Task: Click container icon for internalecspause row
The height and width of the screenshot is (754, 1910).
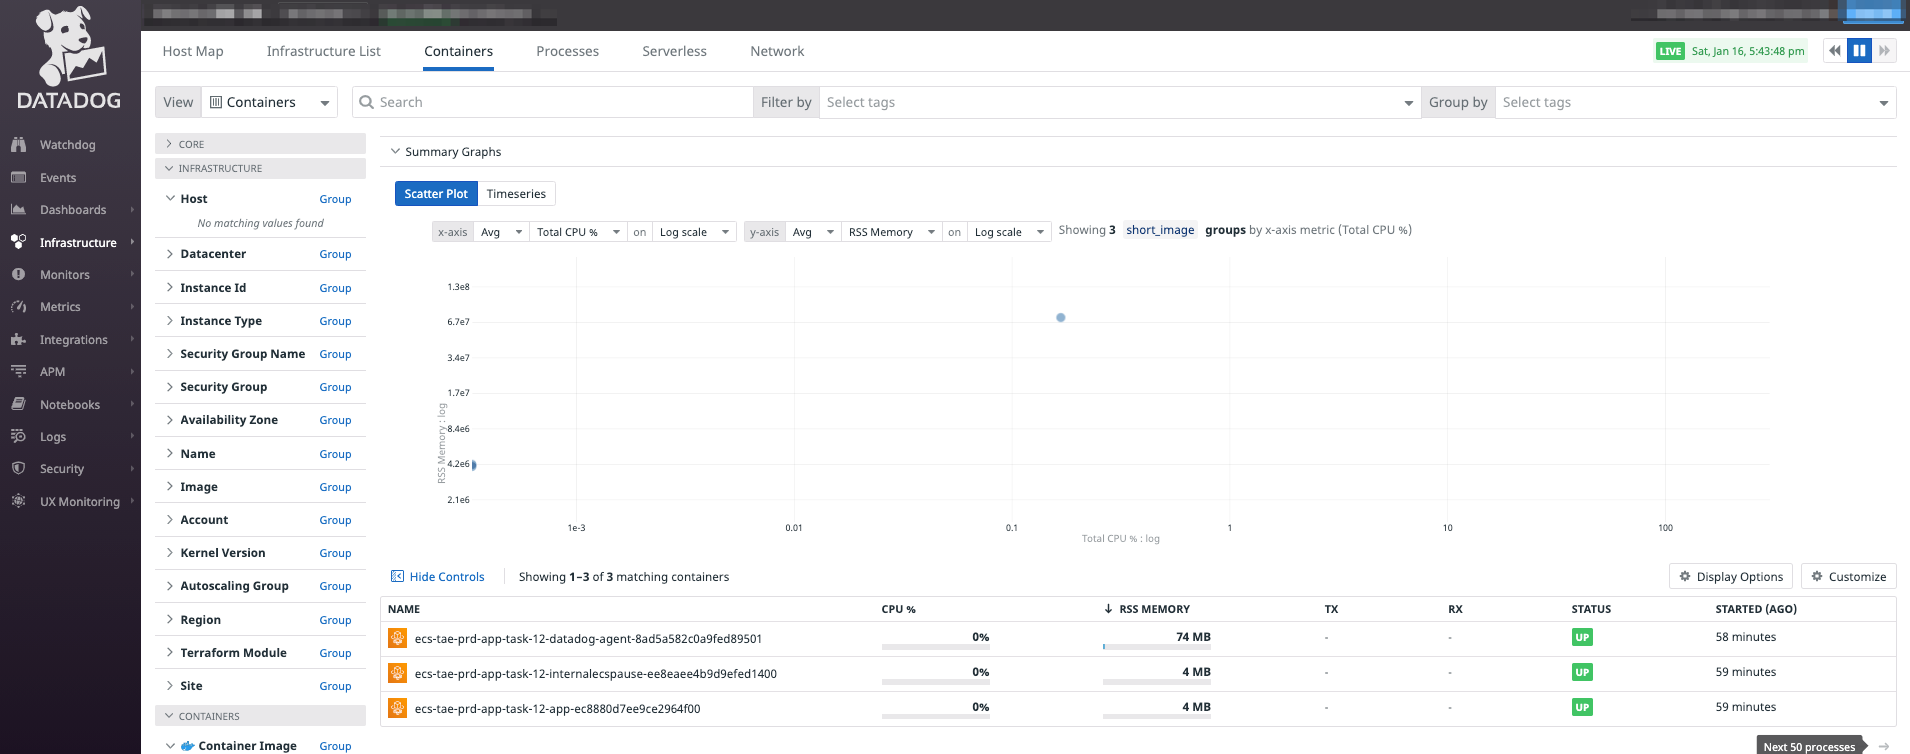Action: (397, 673)
